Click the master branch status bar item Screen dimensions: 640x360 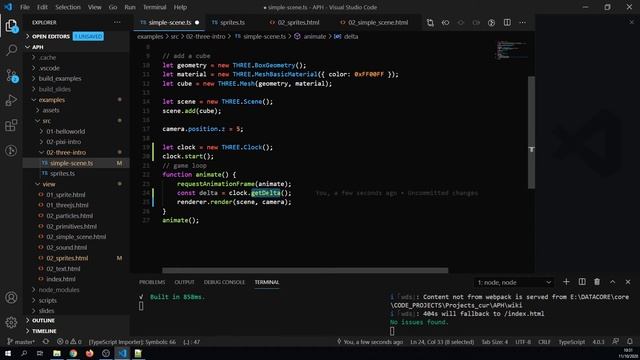point(21,342)
